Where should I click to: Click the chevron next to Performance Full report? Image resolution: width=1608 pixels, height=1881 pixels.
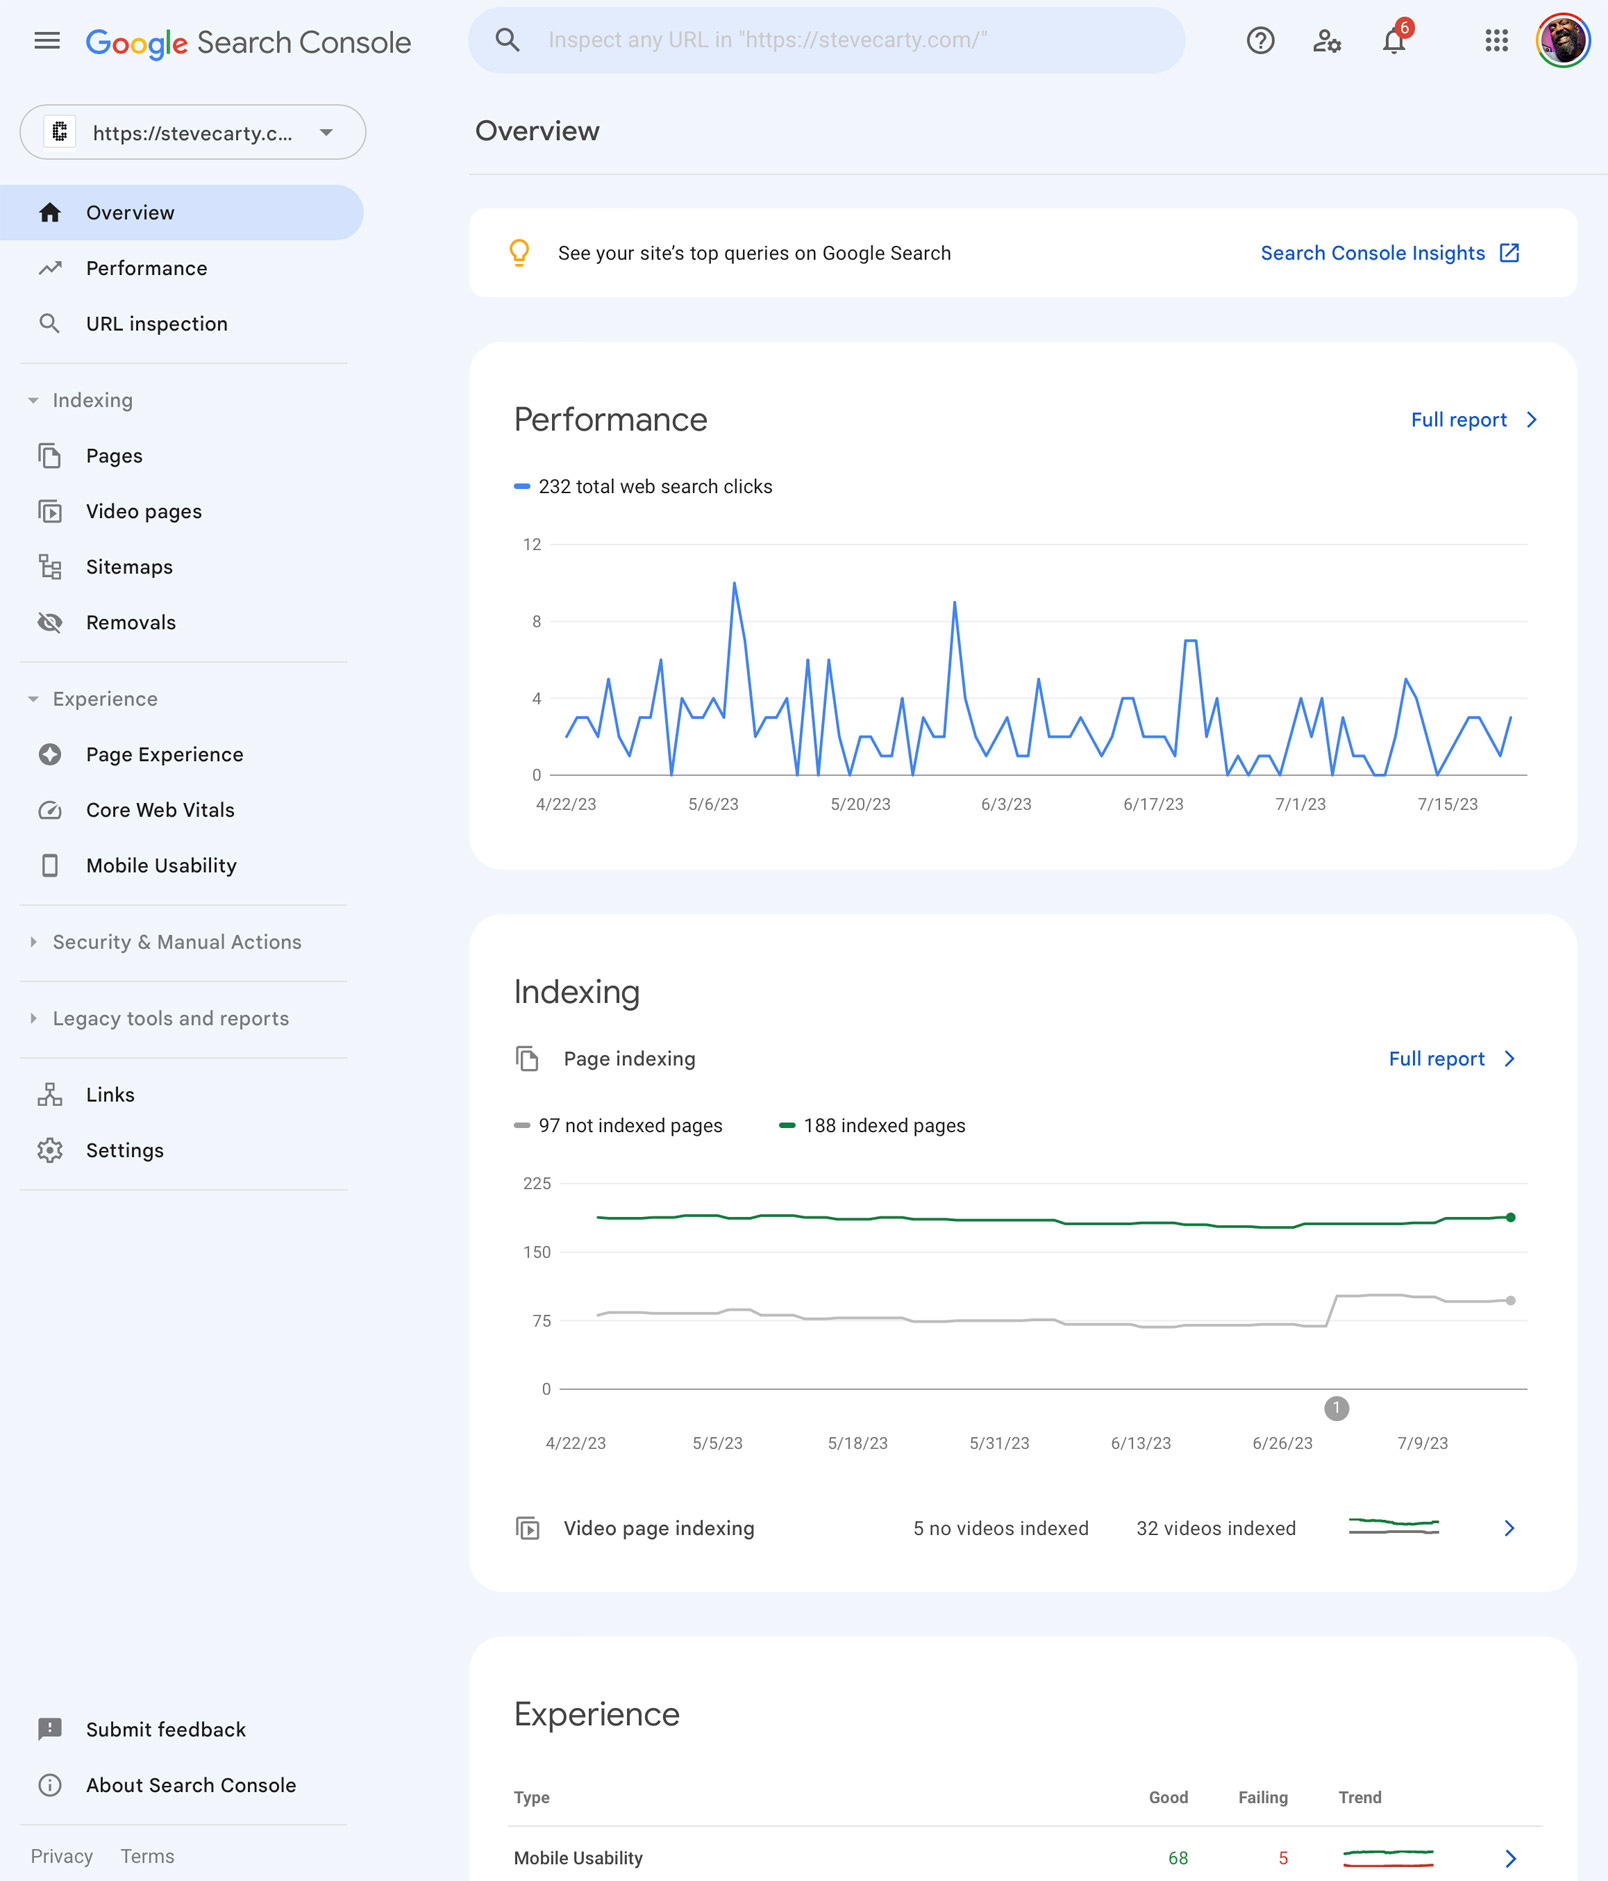[x=1532, y=420]
